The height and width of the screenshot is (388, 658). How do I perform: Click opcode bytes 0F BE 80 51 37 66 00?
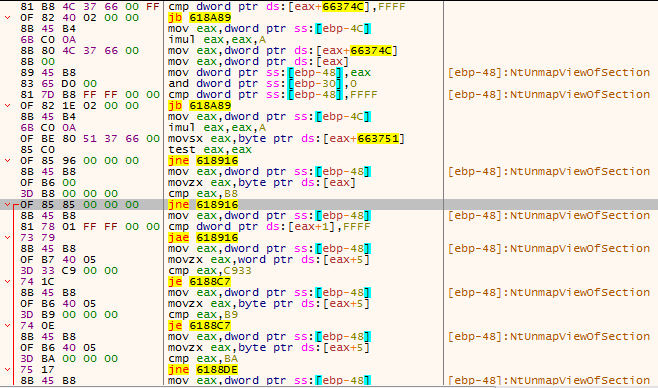click(x=90, y=139)
